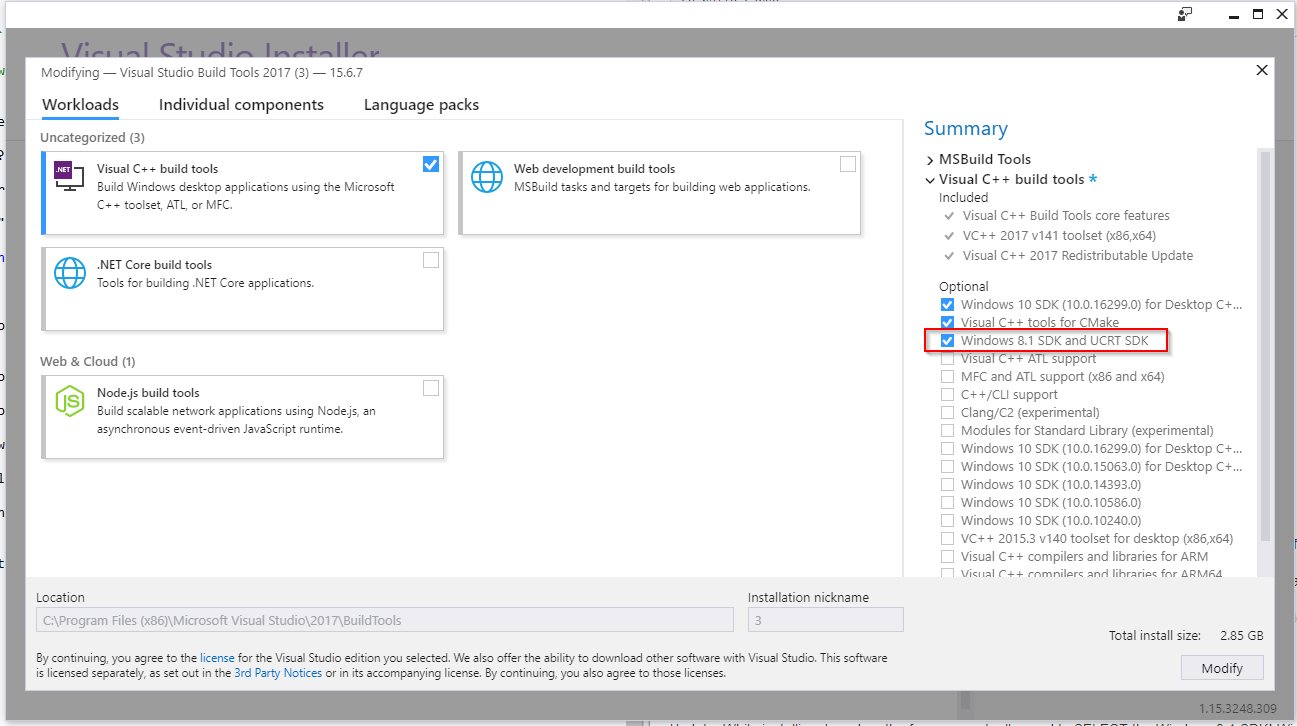Collapse Visual C++ build tools in Summary

click(930, 180)
